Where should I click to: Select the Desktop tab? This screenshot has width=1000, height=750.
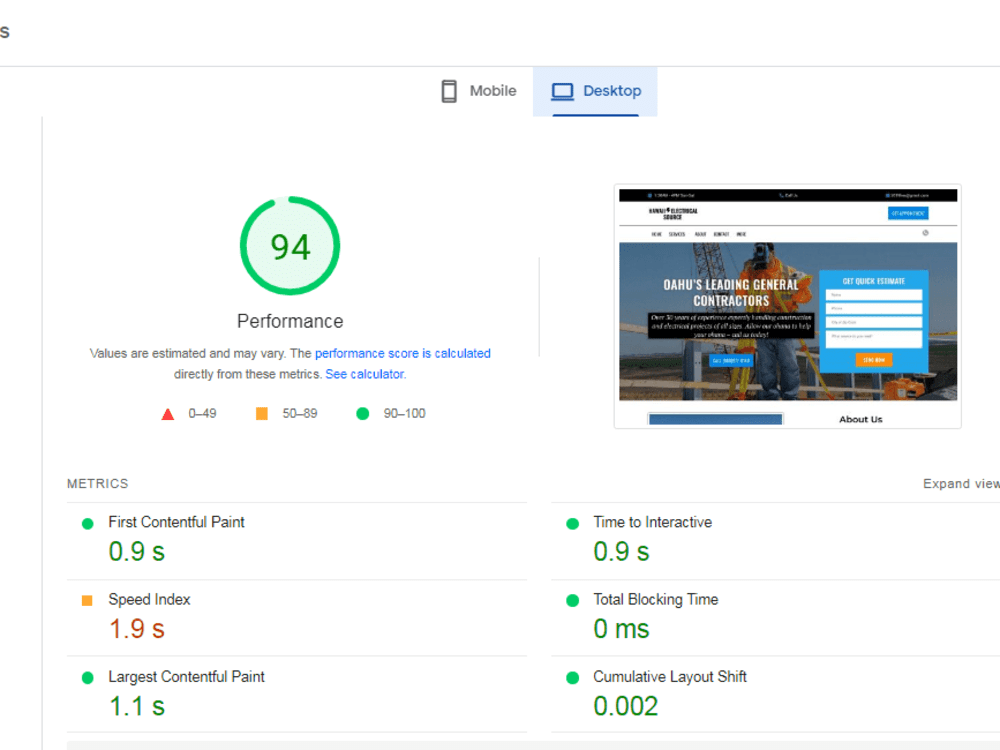pyautogui.click(x=595, y=91)
